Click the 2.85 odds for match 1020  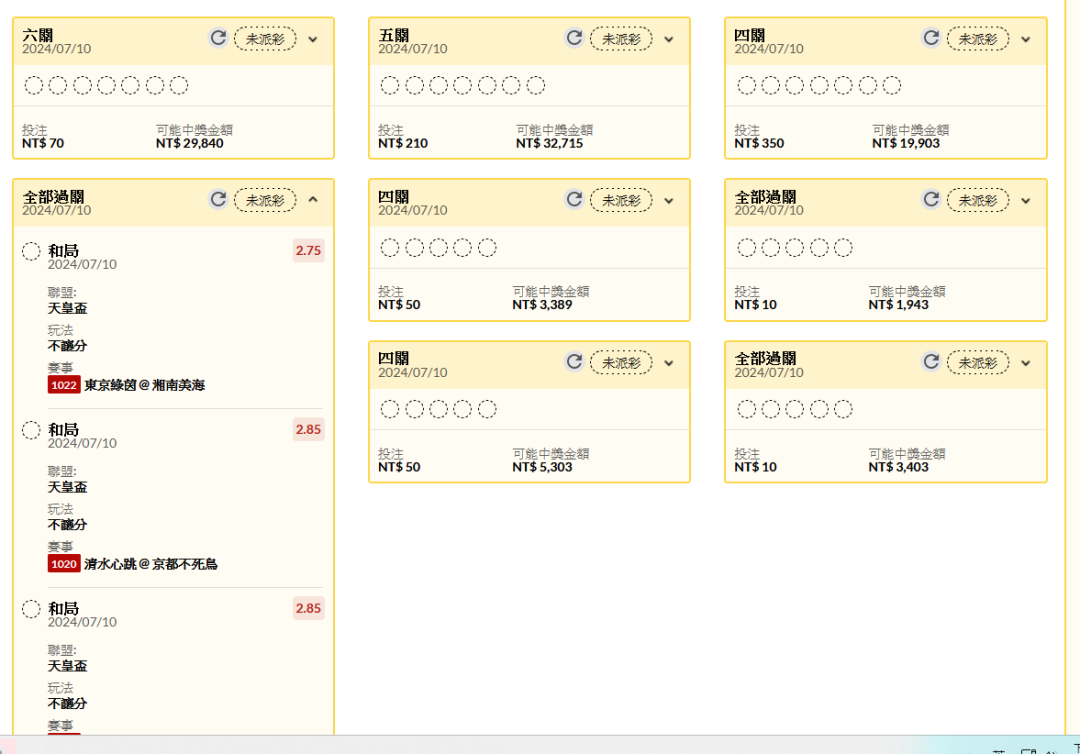(x=309, y=430)
